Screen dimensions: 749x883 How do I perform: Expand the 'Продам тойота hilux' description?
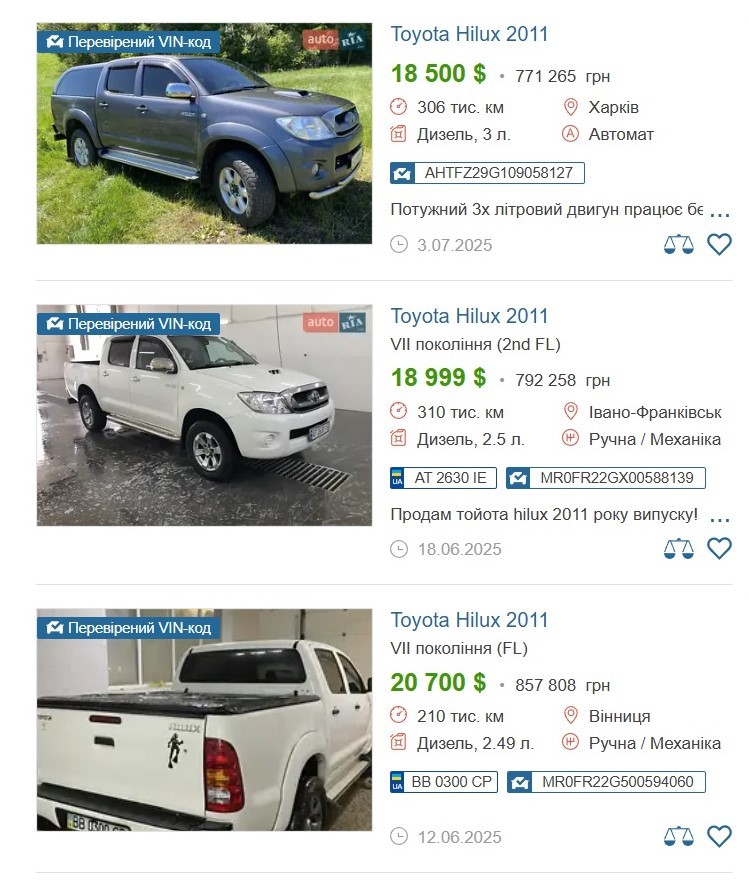coord(720,519)
